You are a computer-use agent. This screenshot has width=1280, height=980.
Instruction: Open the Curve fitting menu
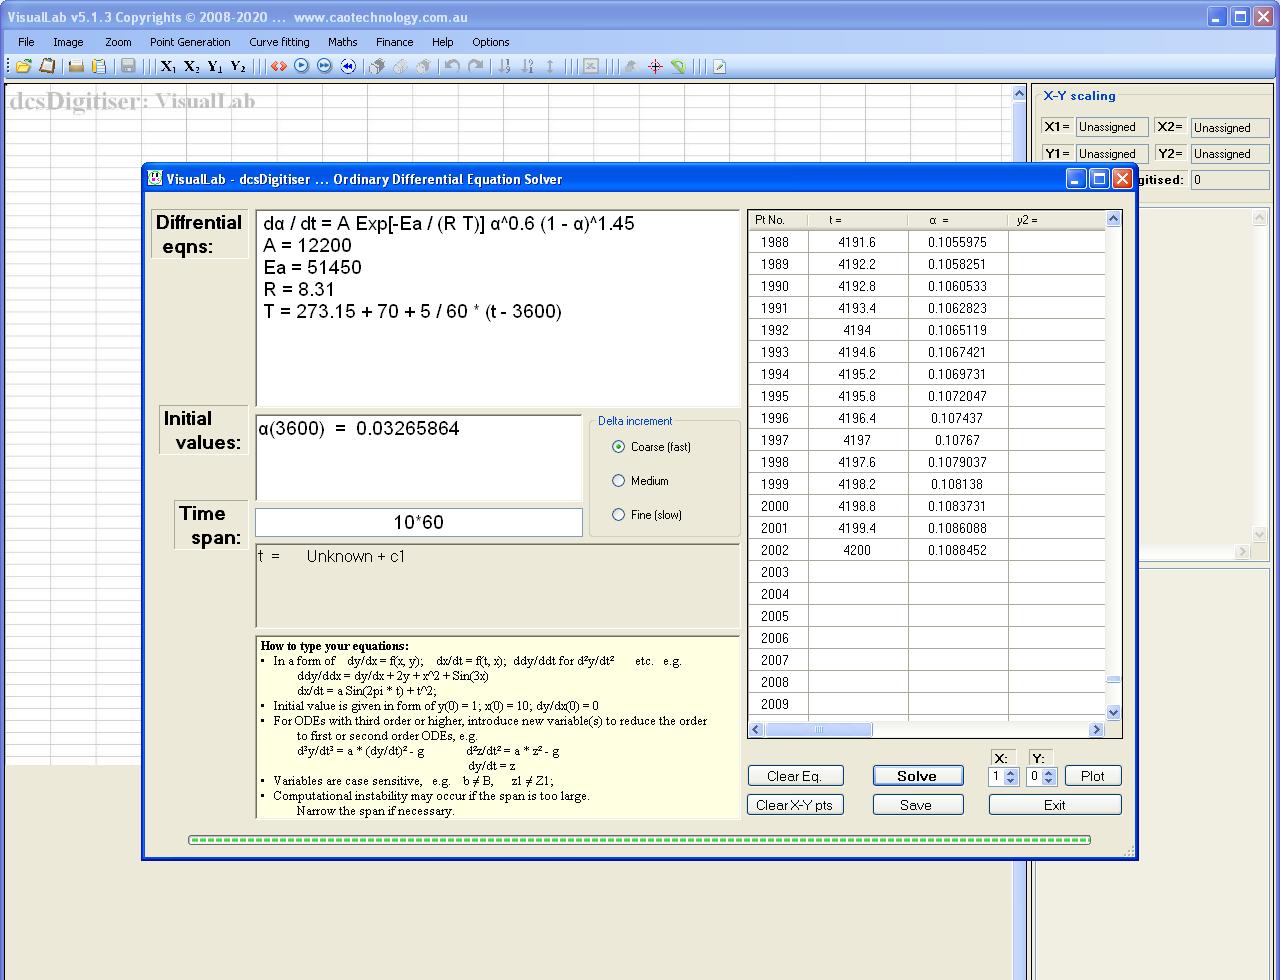[x=279, y=42]
